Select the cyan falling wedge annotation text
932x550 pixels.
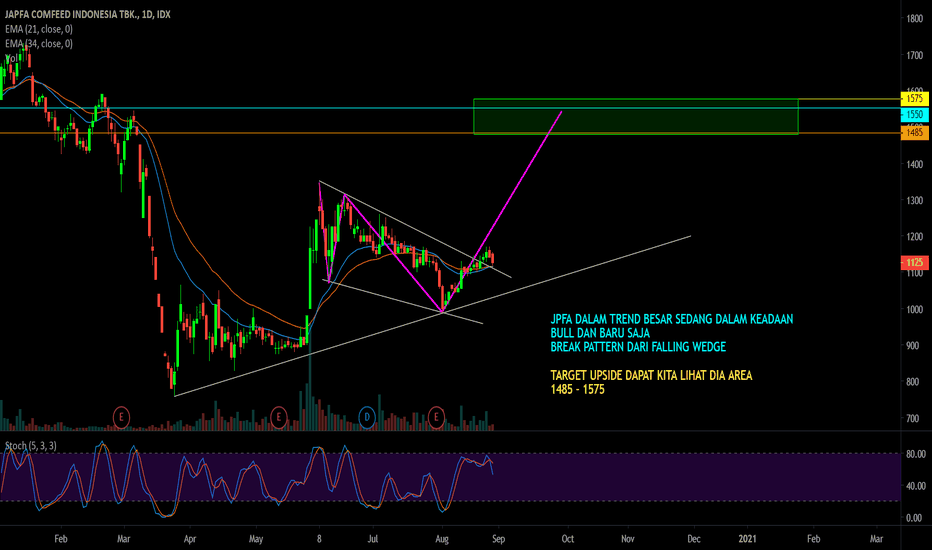pyautogui.click(x=672, y=333)
